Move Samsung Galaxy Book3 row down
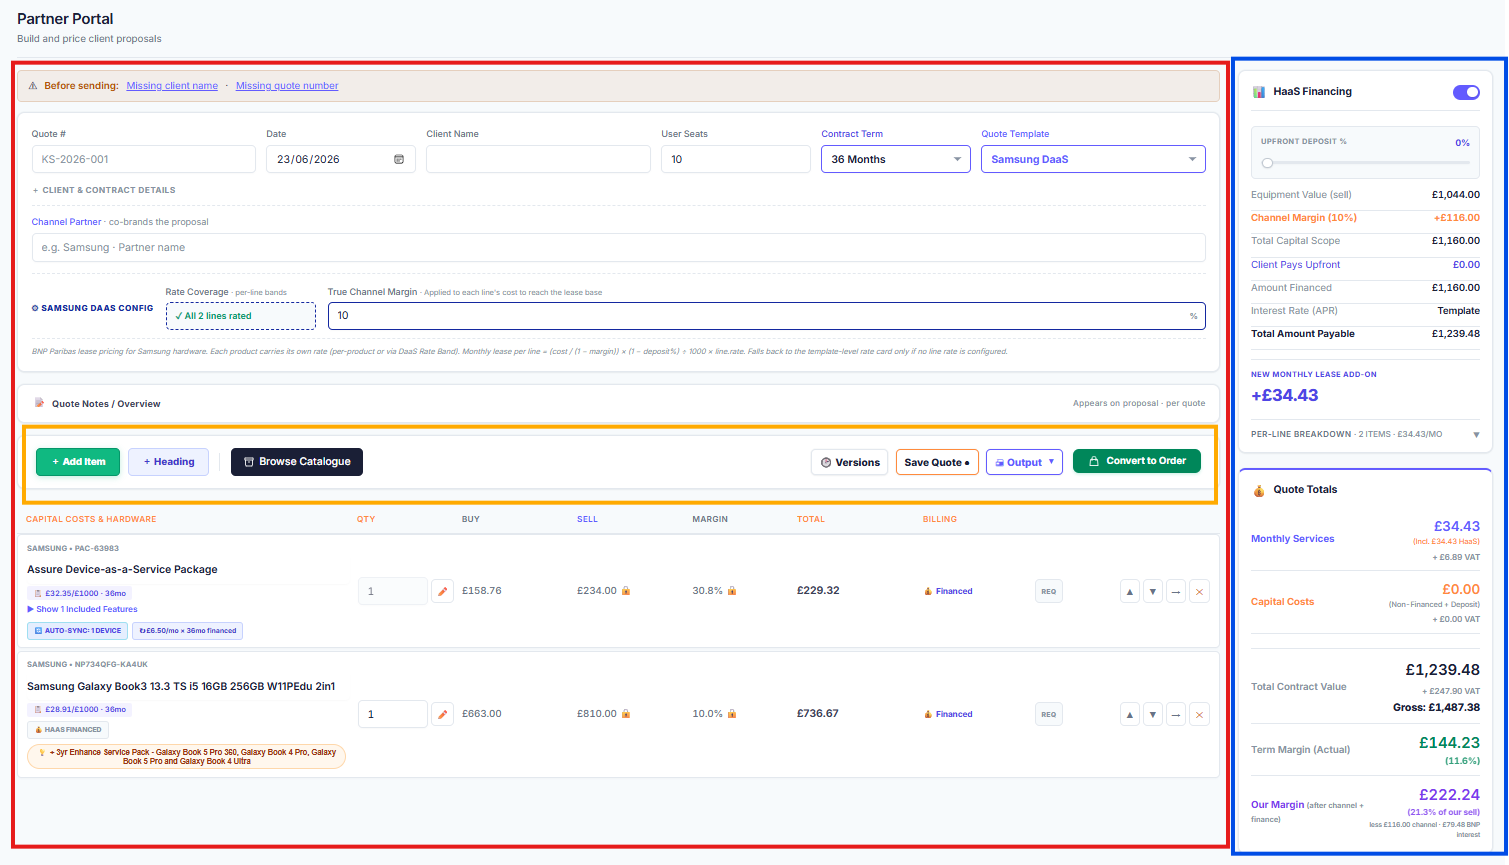This screenshot has height=865, width=1509. click(x=1153, y=714)
